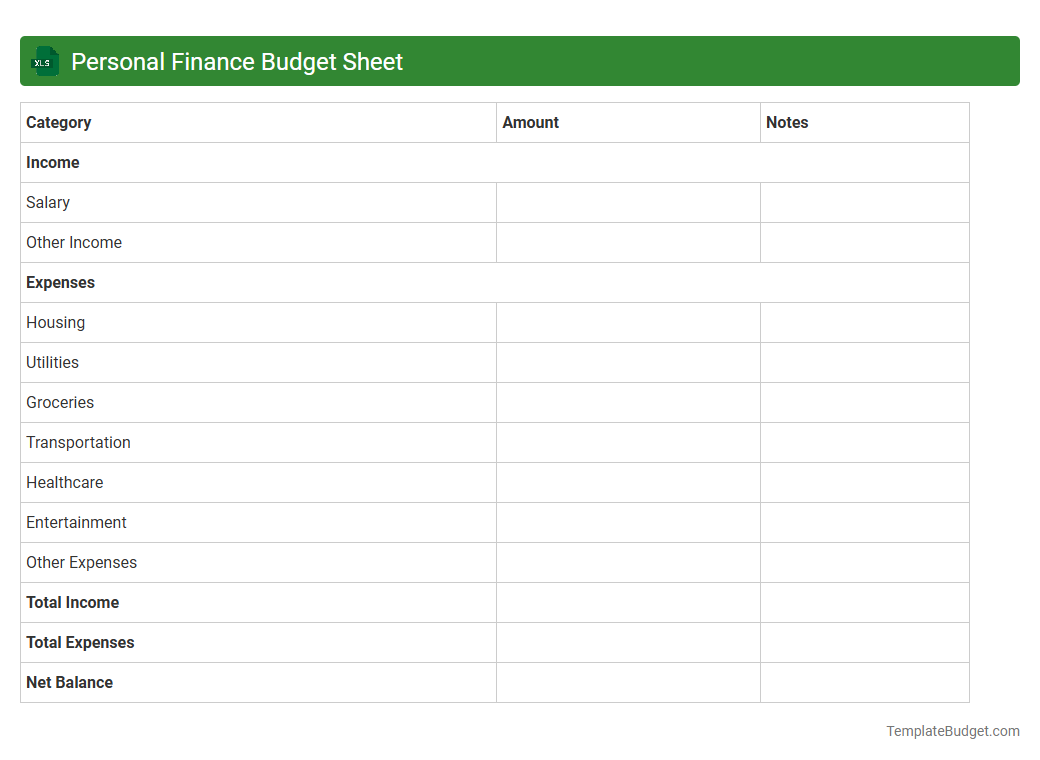Viewport: 1040px width, 760px height.
Task: Select the Utilities row
Action: pos(52,362)
